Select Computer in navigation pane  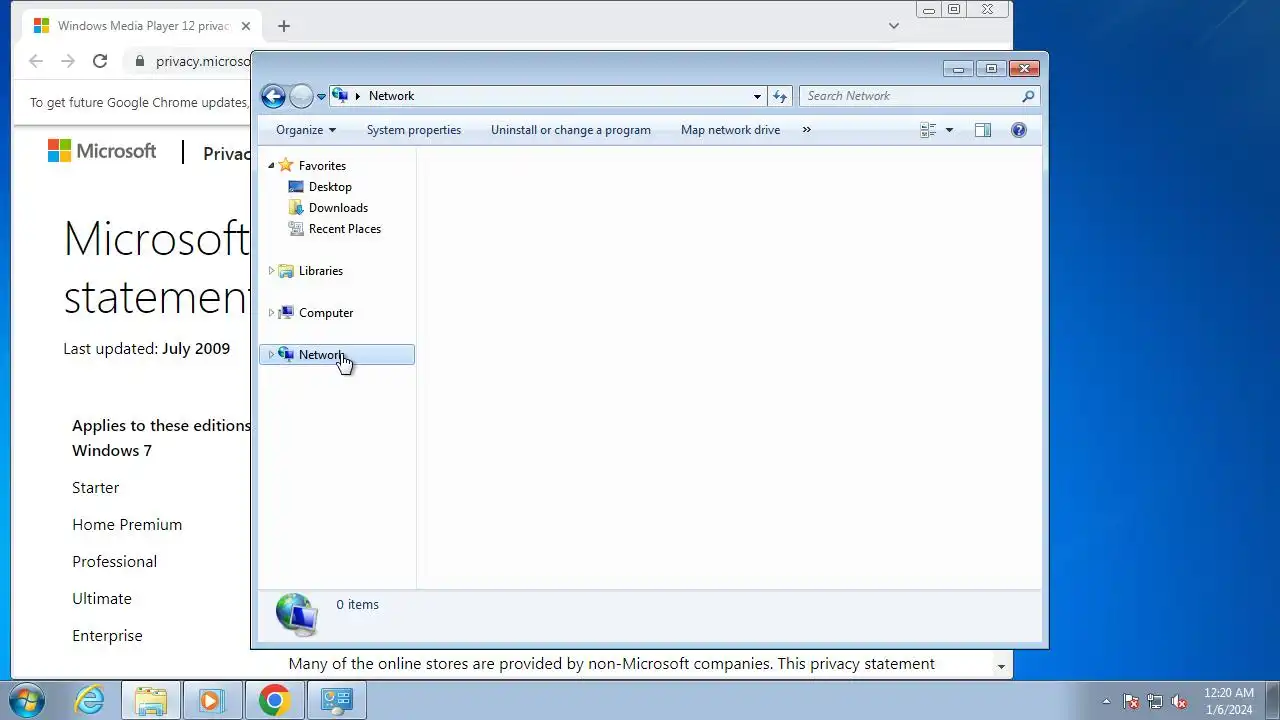tap(326, 313)
